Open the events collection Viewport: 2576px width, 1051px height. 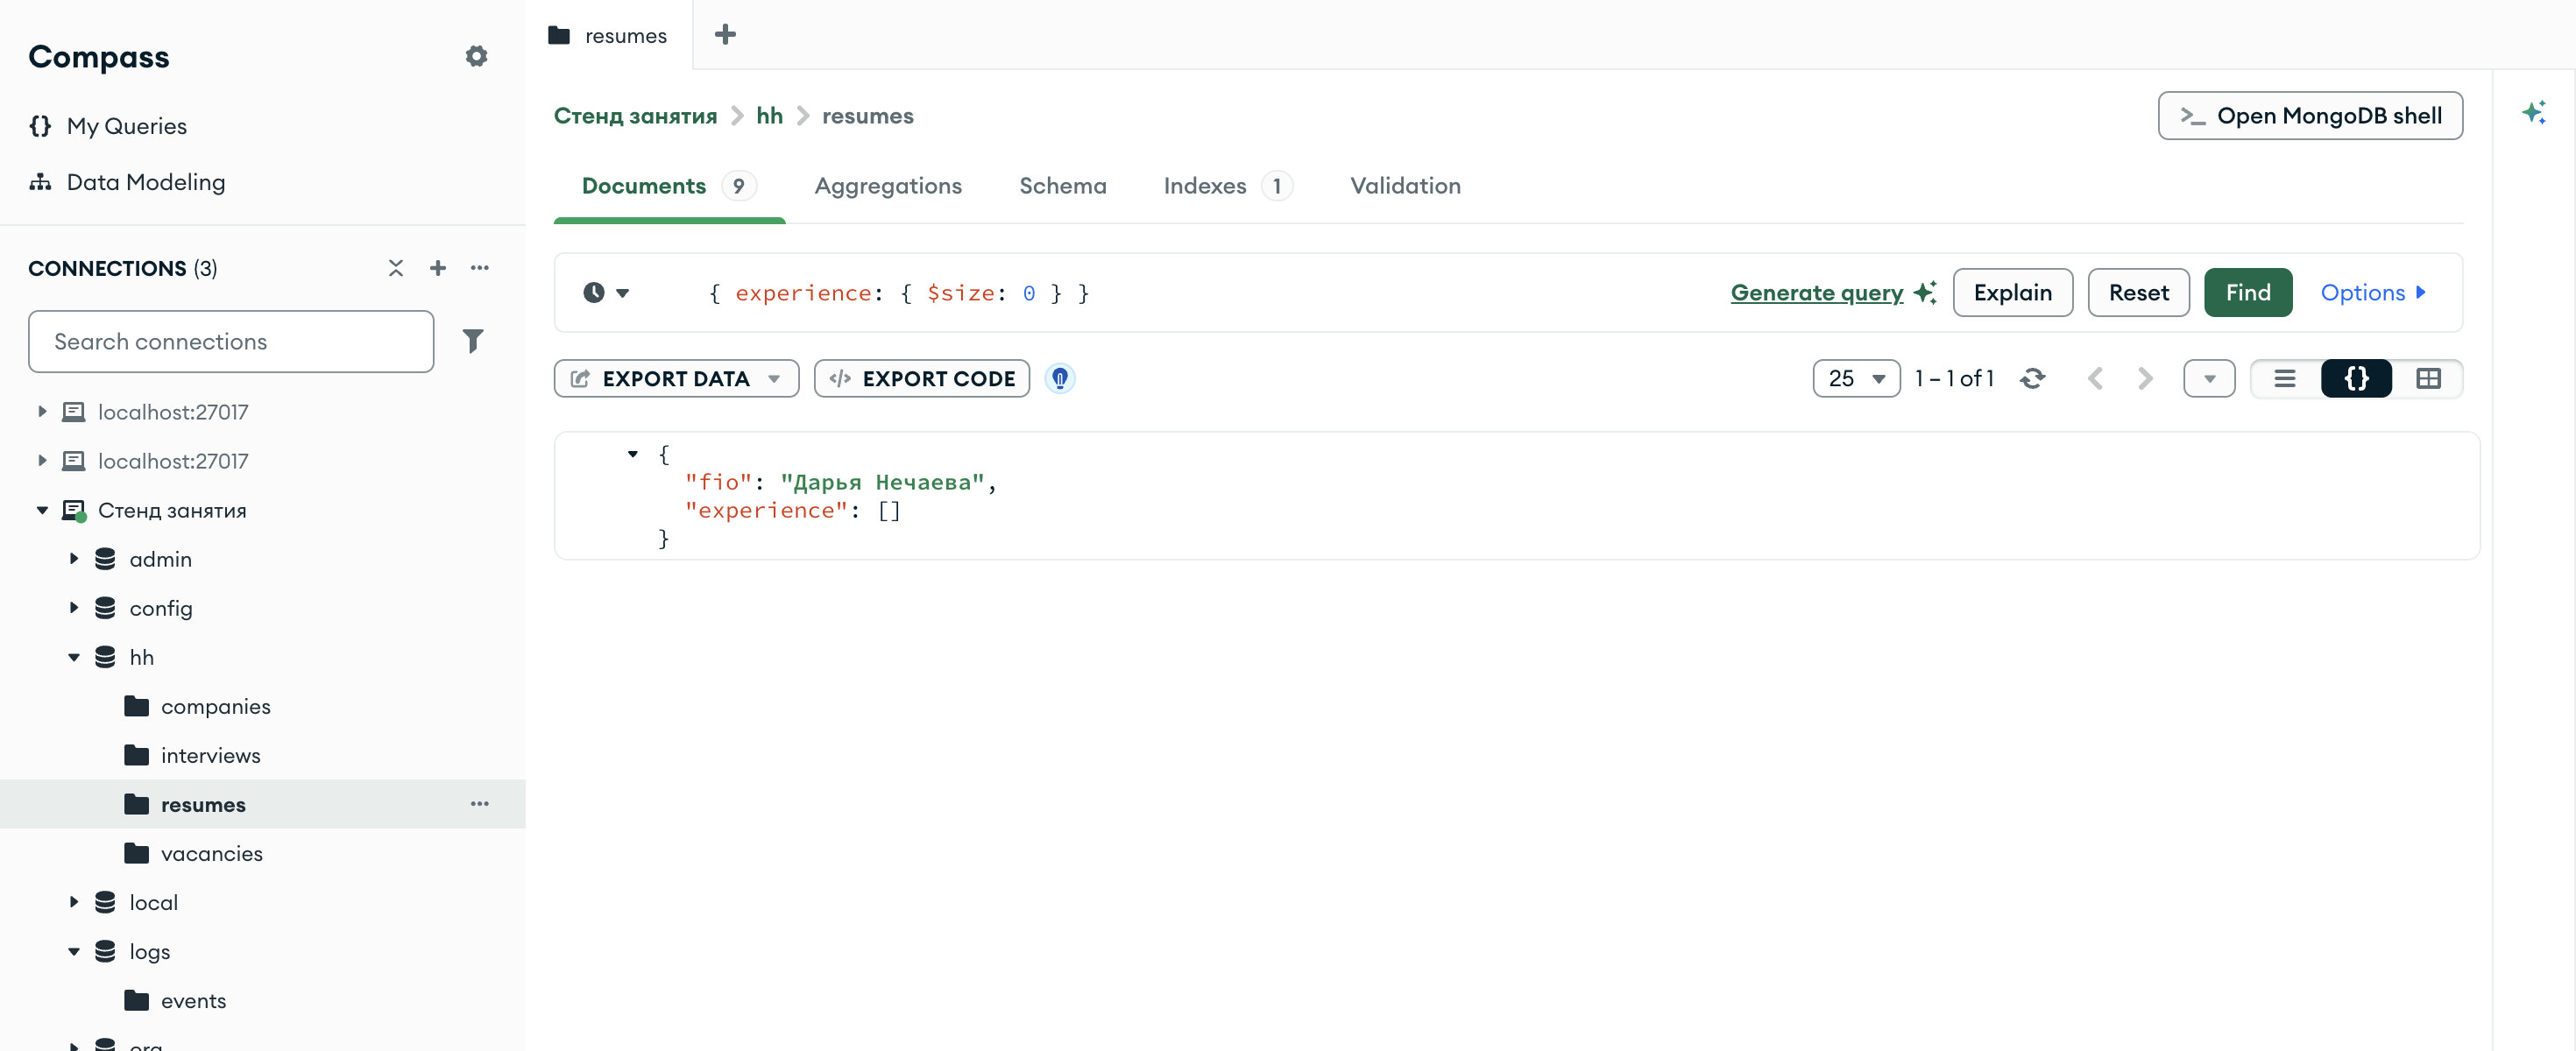tap(193, 1001)
